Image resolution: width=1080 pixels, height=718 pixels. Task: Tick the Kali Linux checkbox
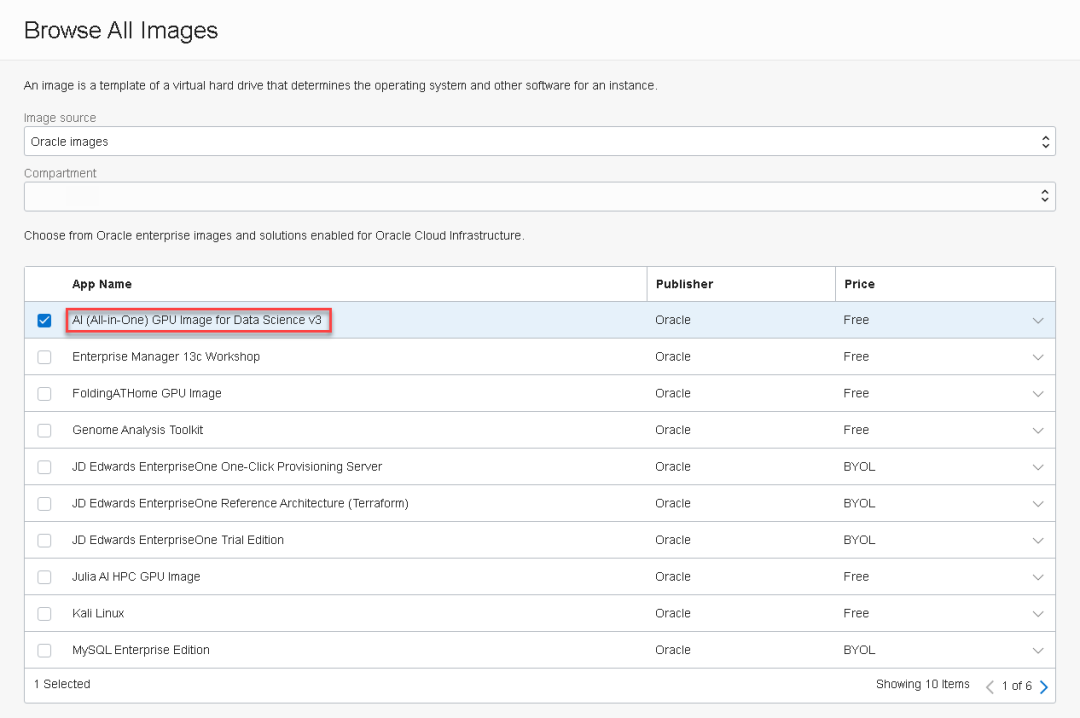pos(44,614)
